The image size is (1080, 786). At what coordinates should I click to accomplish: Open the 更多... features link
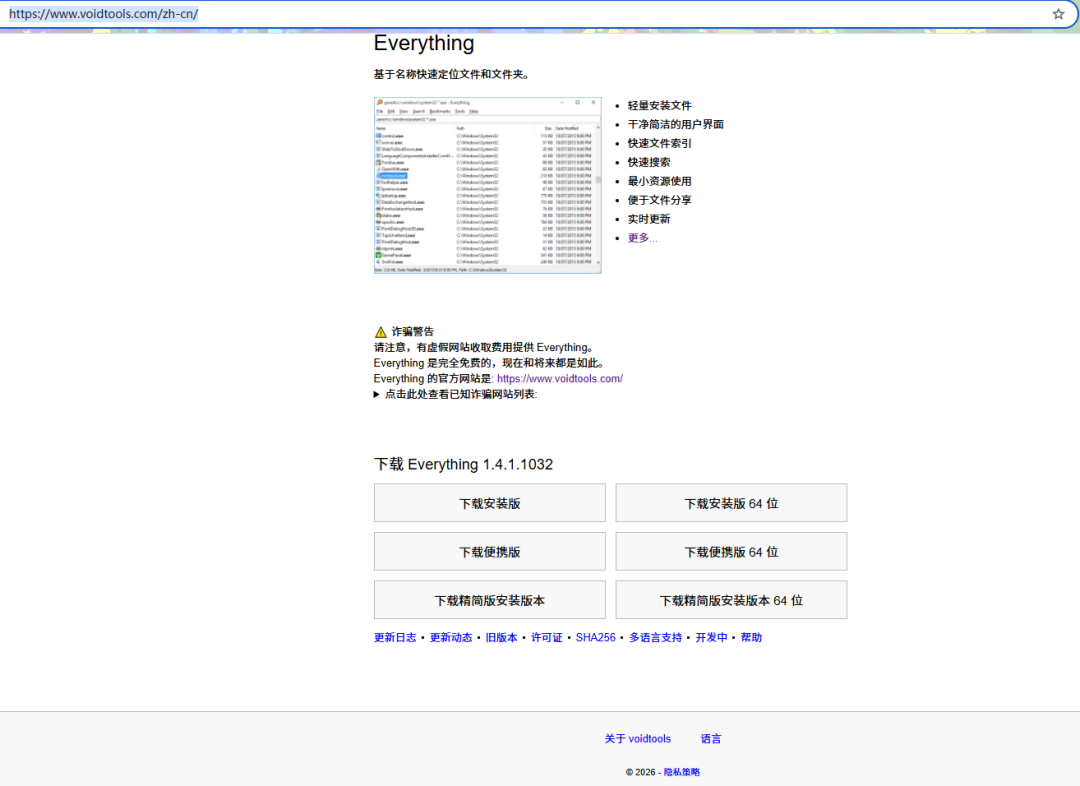click(642, 238)
